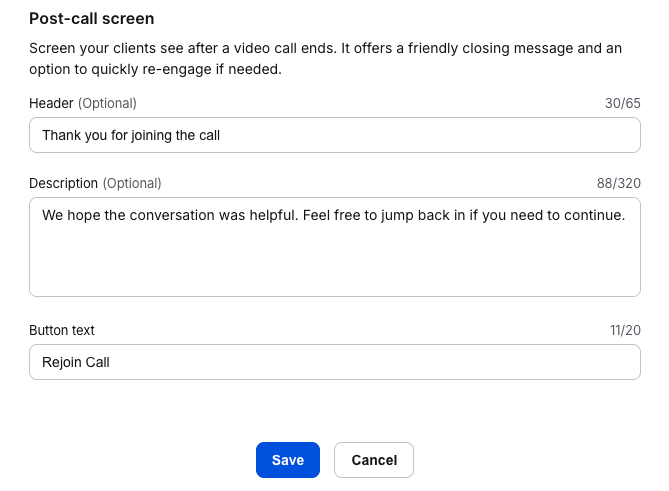Click the Description field label
The height and width of the screenshot is (491, 669).
[64, 183]
